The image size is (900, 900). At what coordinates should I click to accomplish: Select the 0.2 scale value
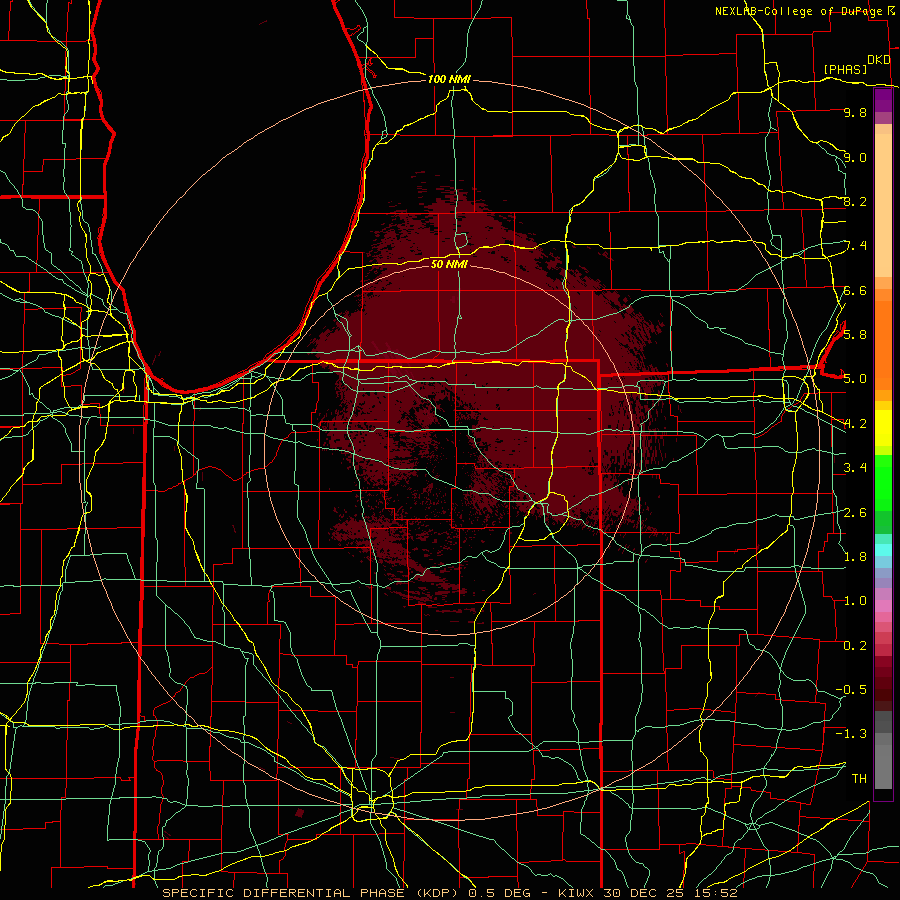(855, 645)
